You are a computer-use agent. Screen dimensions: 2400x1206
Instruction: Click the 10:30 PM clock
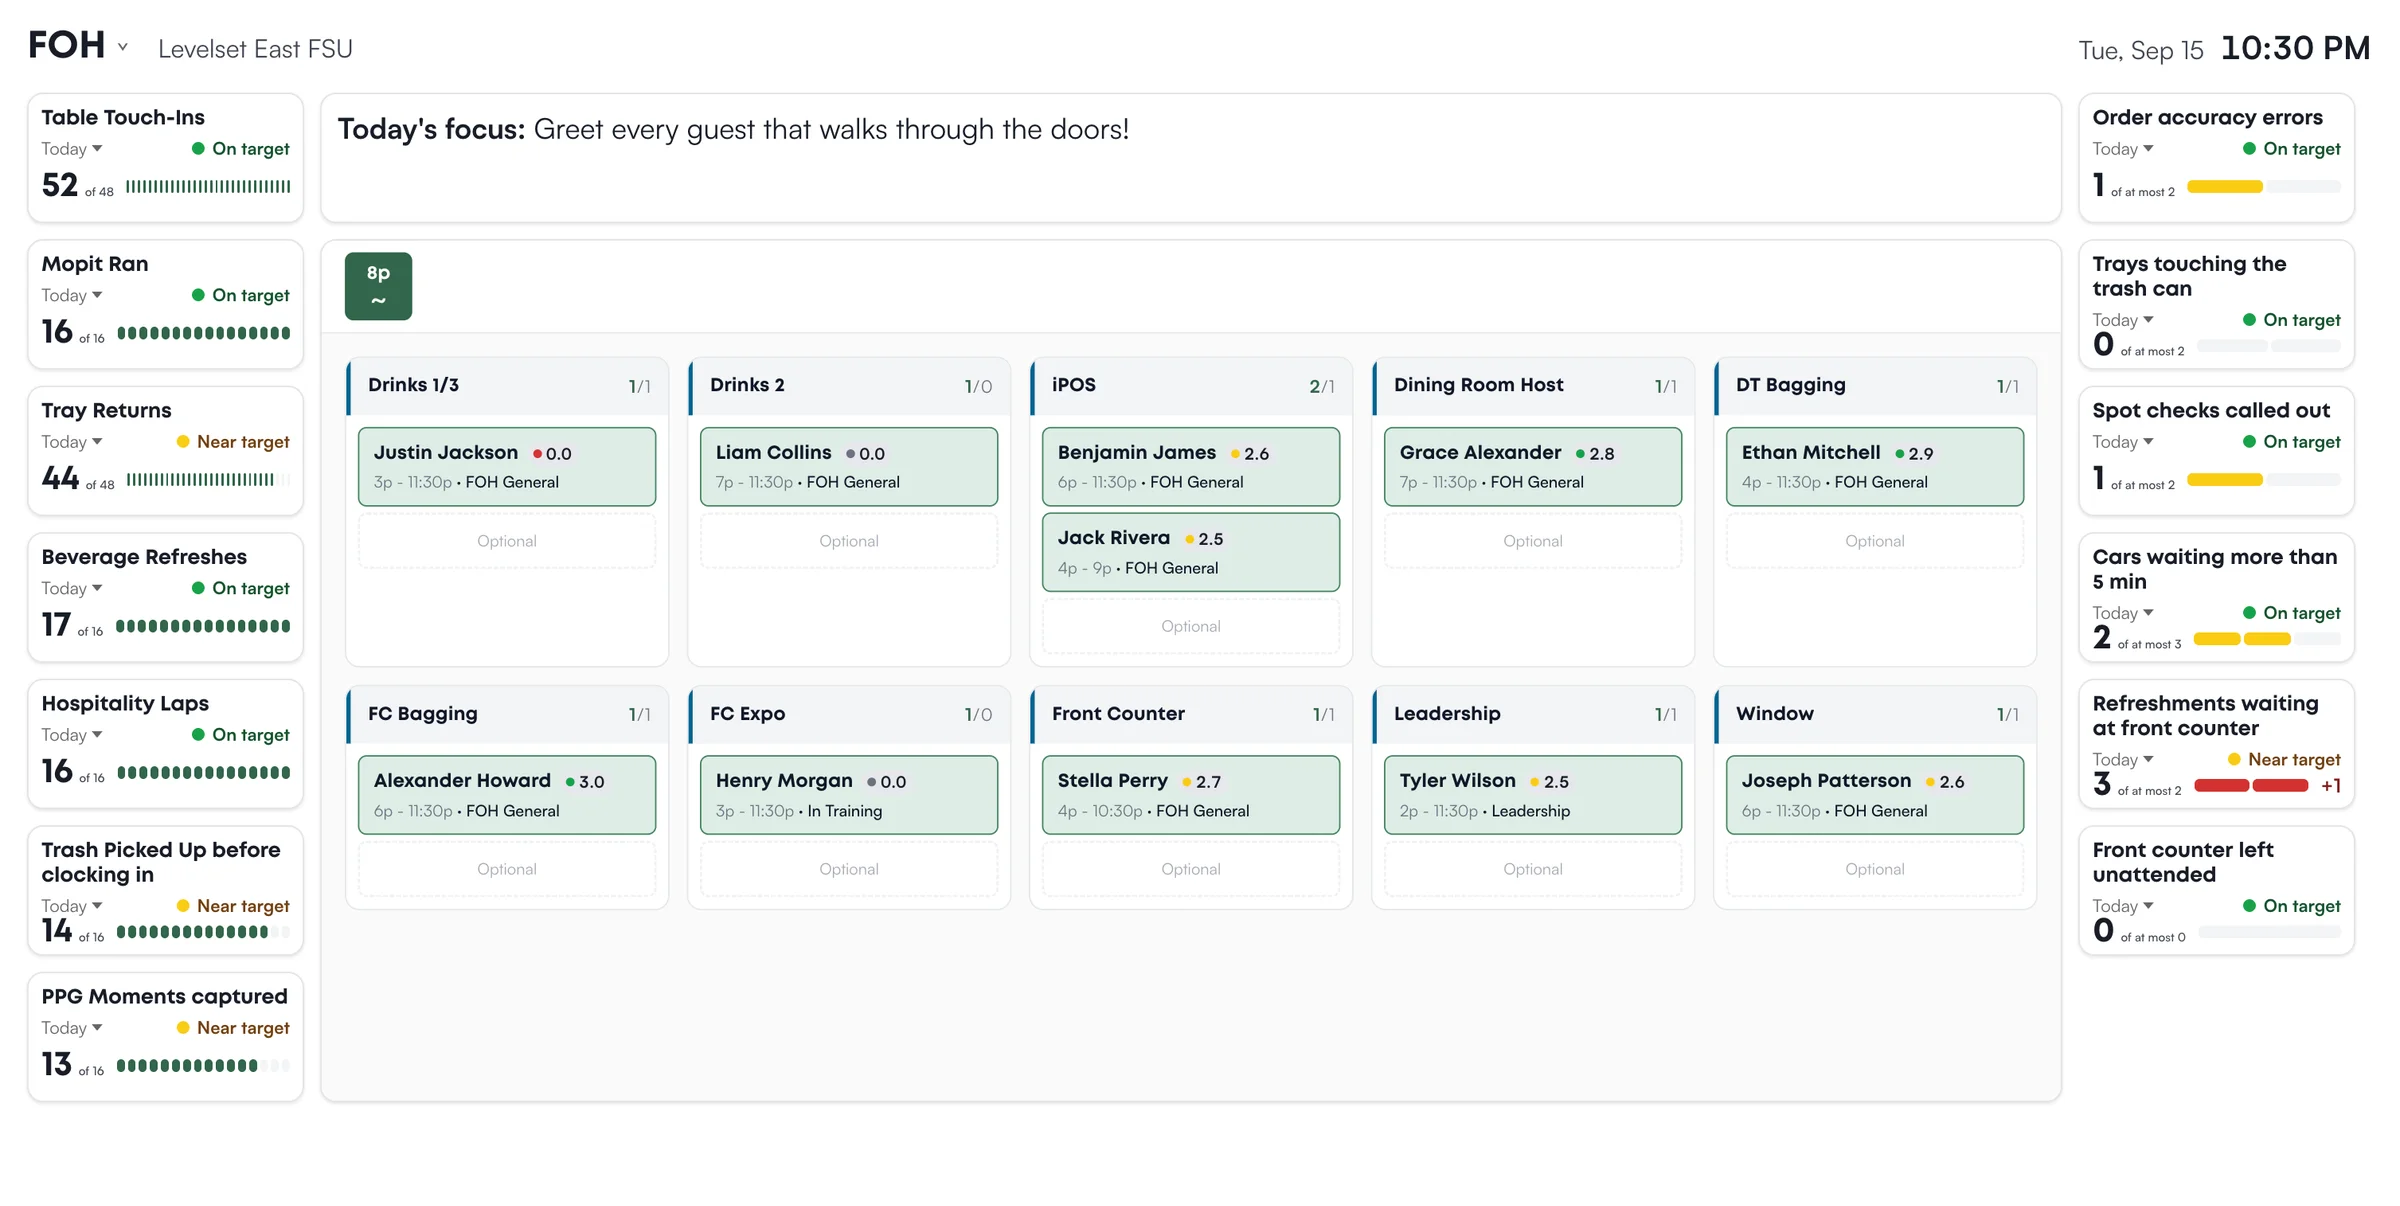coord(2295,48)
